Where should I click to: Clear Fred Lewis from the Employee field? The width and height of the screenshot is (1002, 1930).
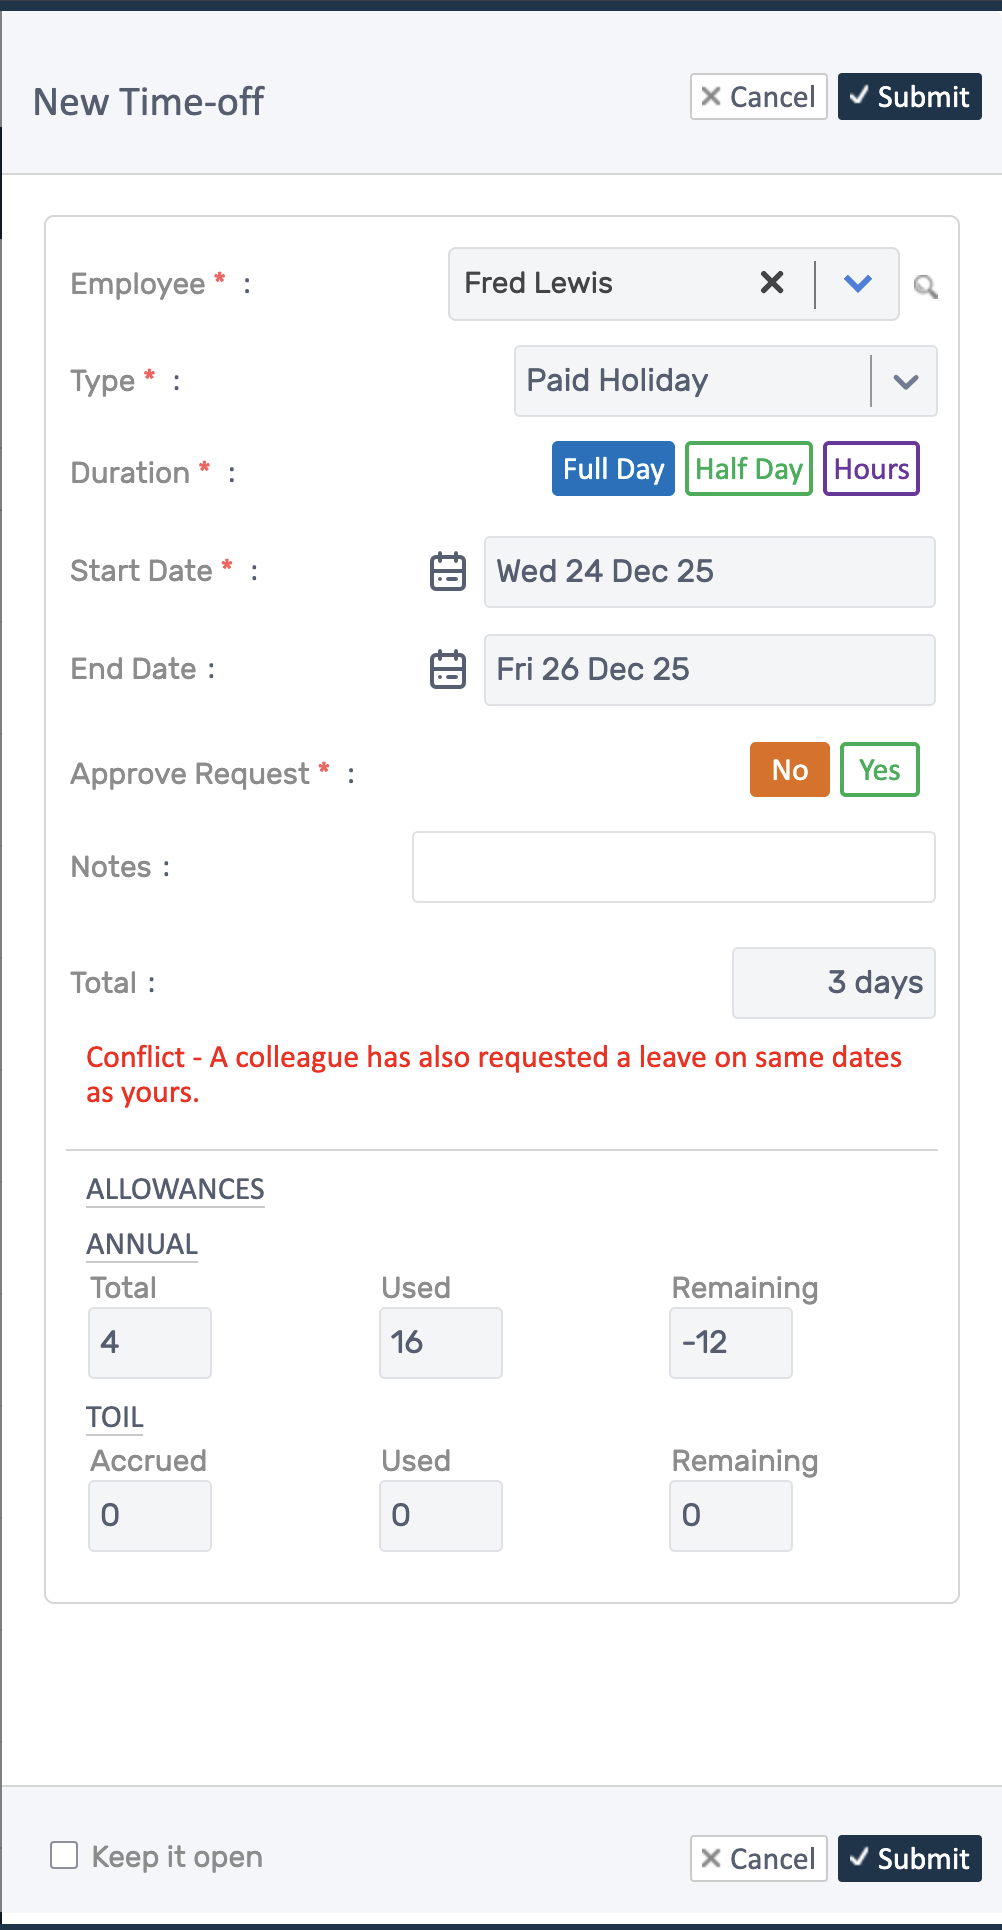coord(771,283)
